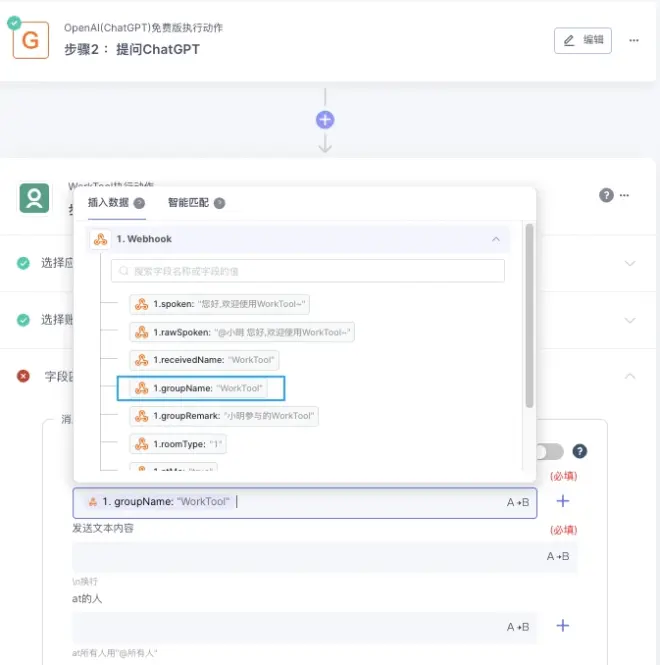Image resolution: width=660 pixels, height=665 pixels.
Task: Expand the 选择账户 section chevron
Action: click(630, 320)
